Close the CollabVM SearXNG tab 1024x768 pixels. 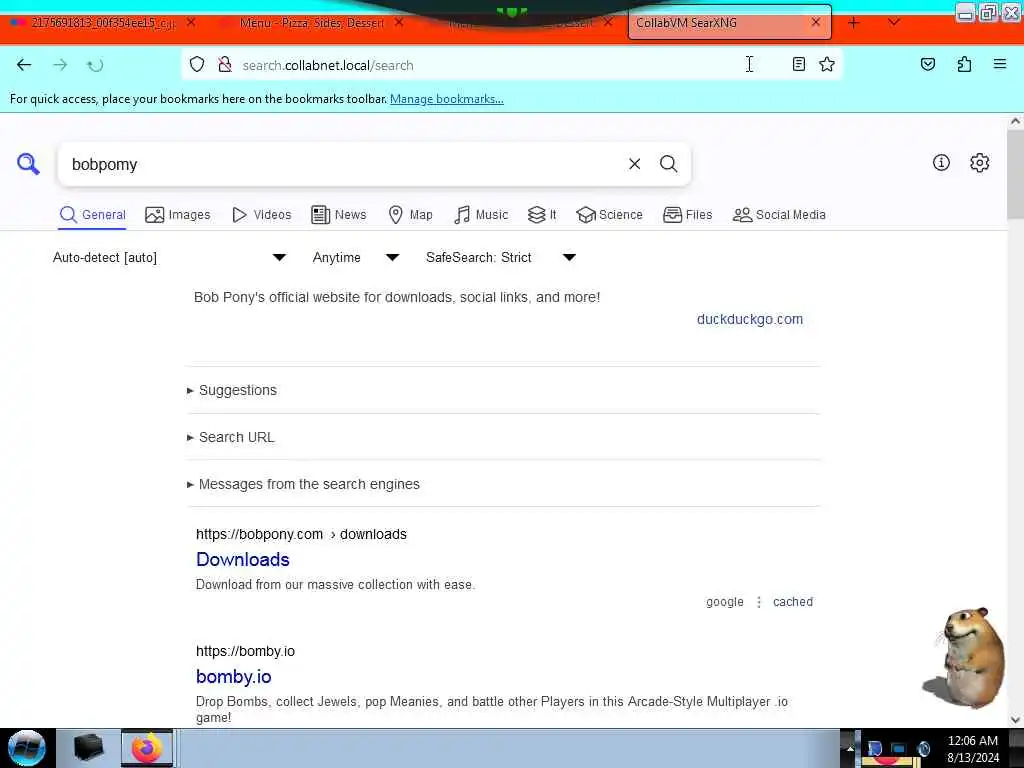(816, 22)
